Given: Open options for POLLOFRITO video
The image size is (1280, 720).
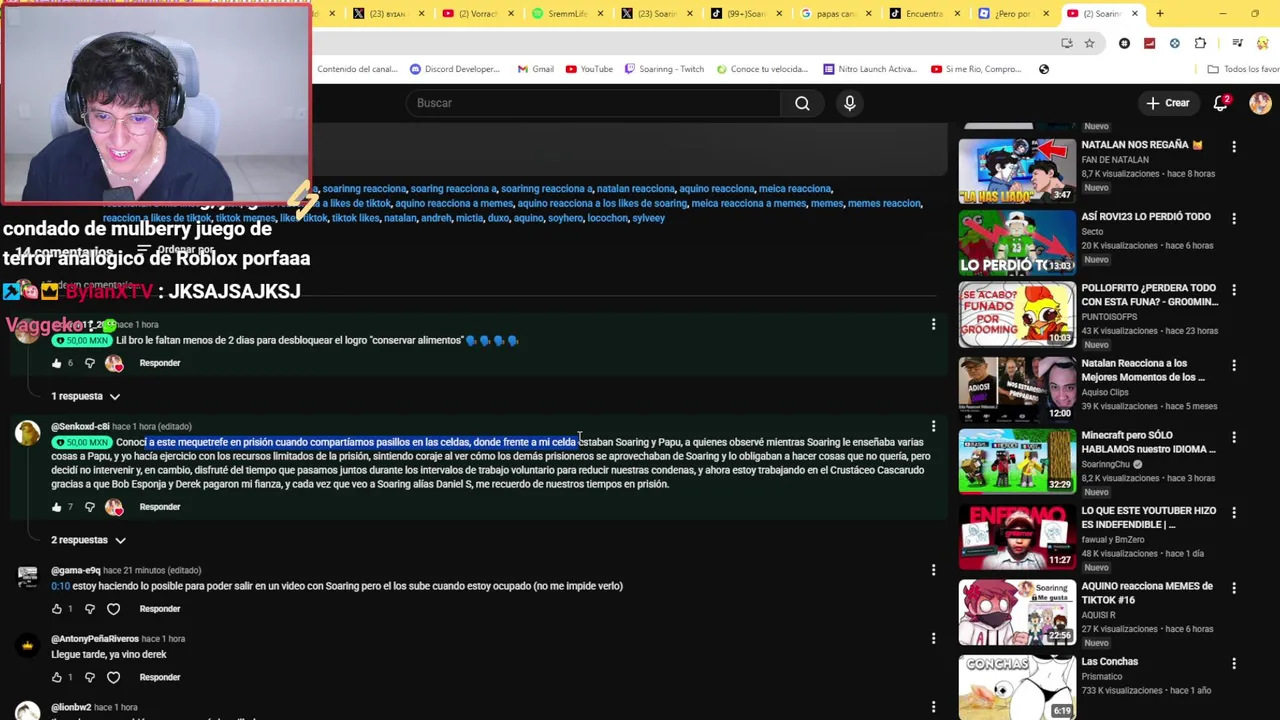Looking at the screenshot, I should [1233, 290].
